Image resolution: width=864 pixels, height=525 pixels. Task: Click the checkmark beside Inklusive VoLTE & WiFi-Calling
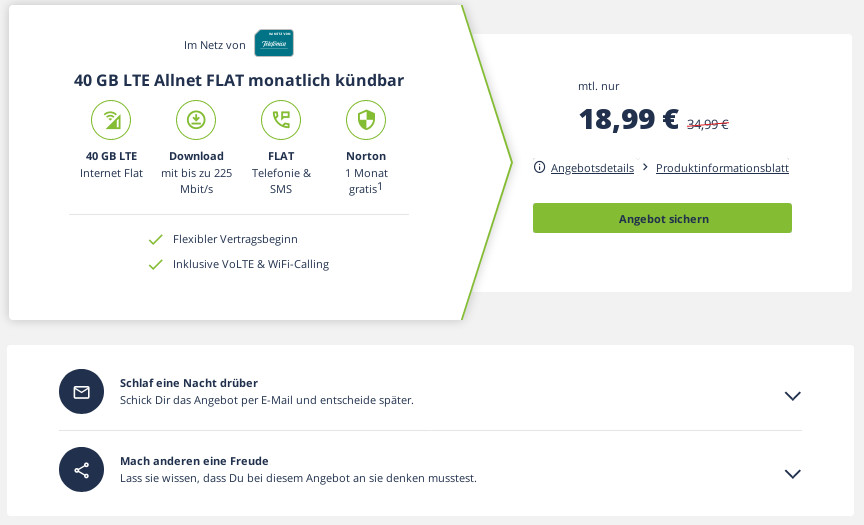tap(155, 264)
